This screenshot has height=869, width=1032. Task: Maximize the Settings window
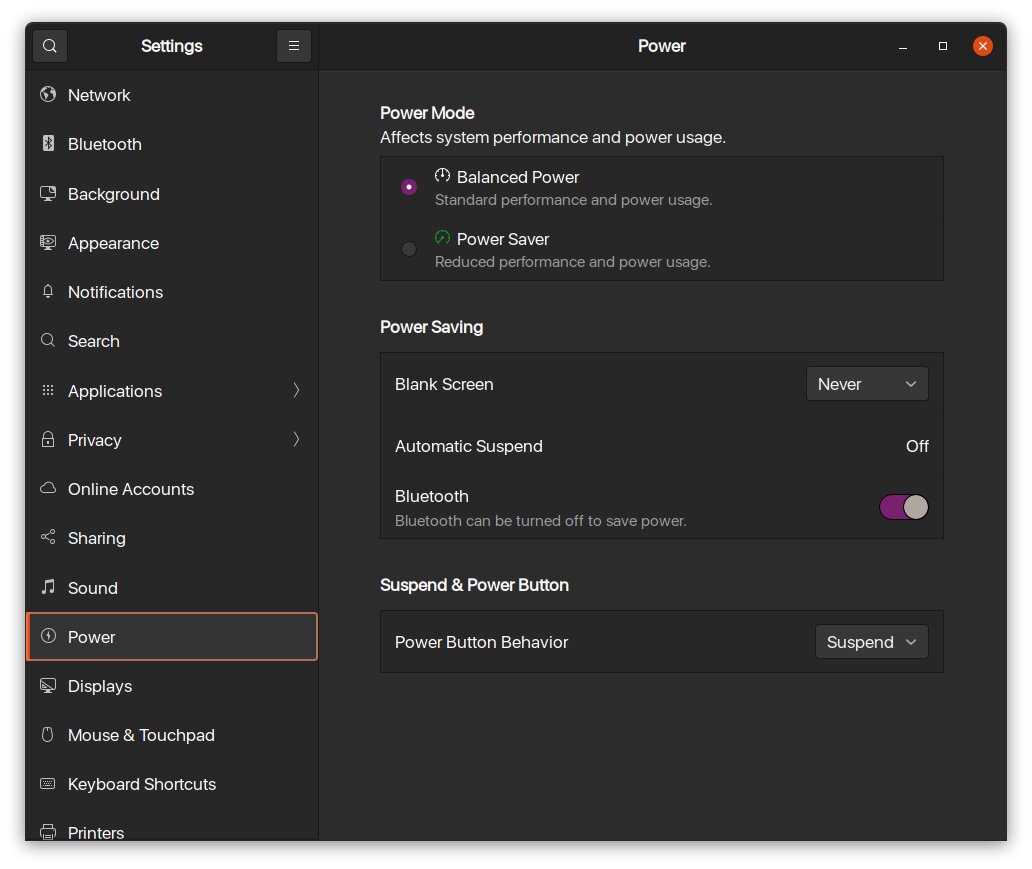tap(942, 46)
